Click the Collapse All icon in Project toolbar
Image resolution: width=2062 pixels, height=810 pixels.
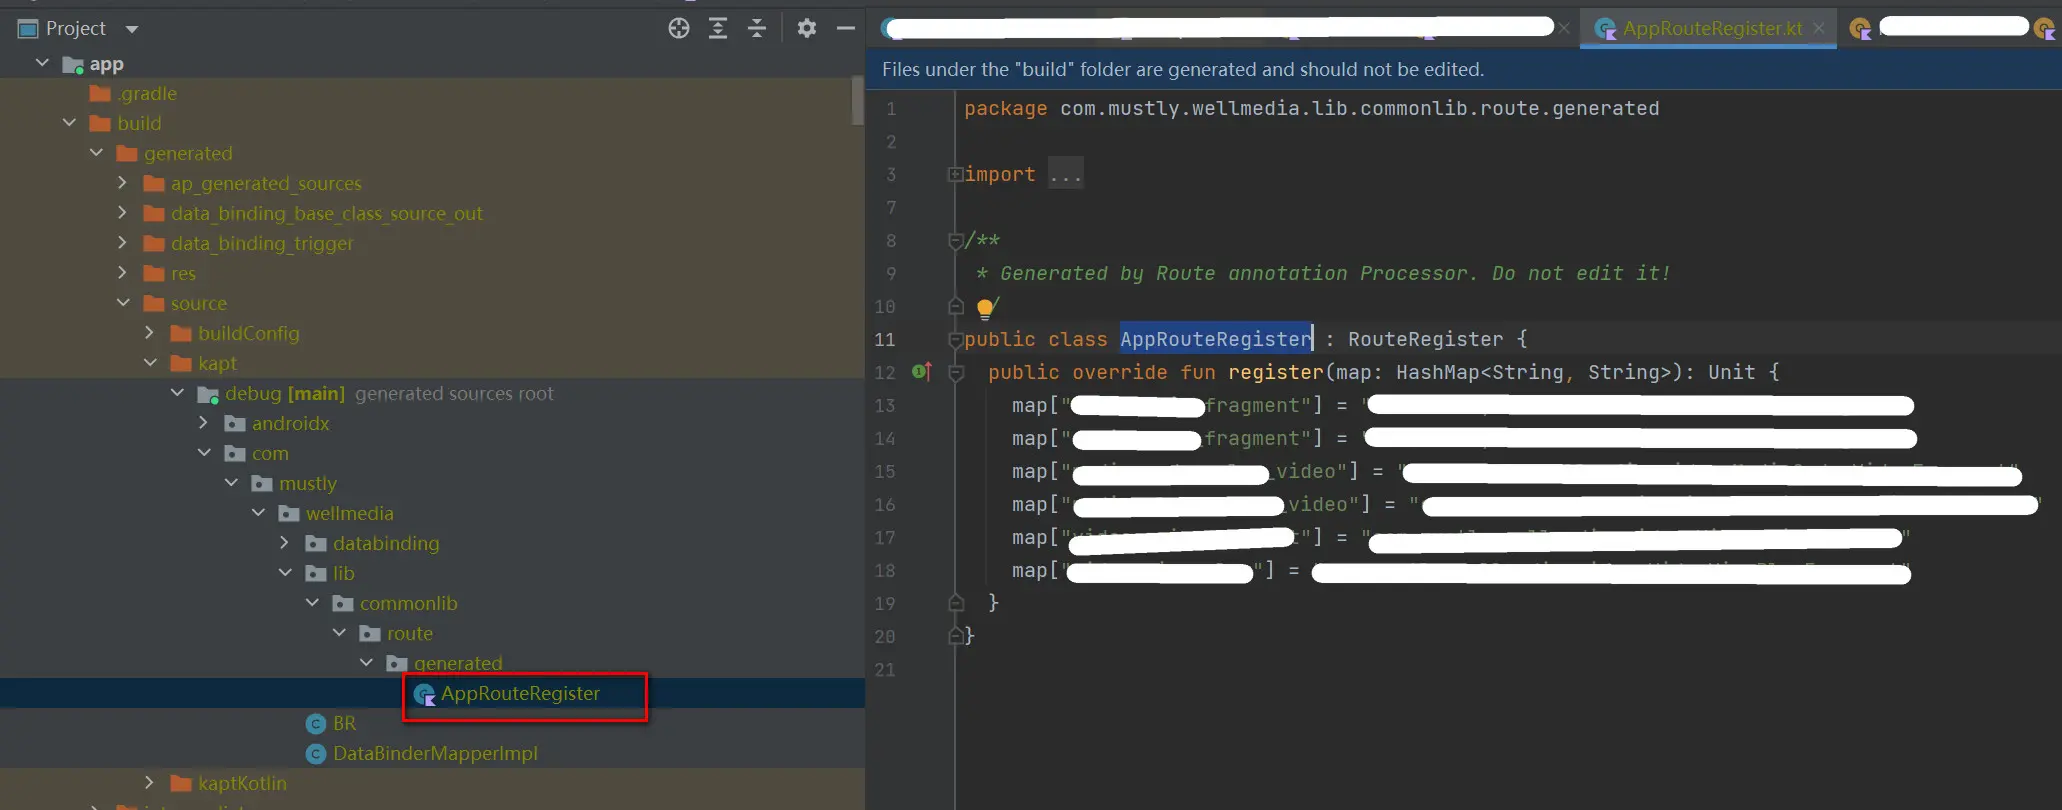757,29
